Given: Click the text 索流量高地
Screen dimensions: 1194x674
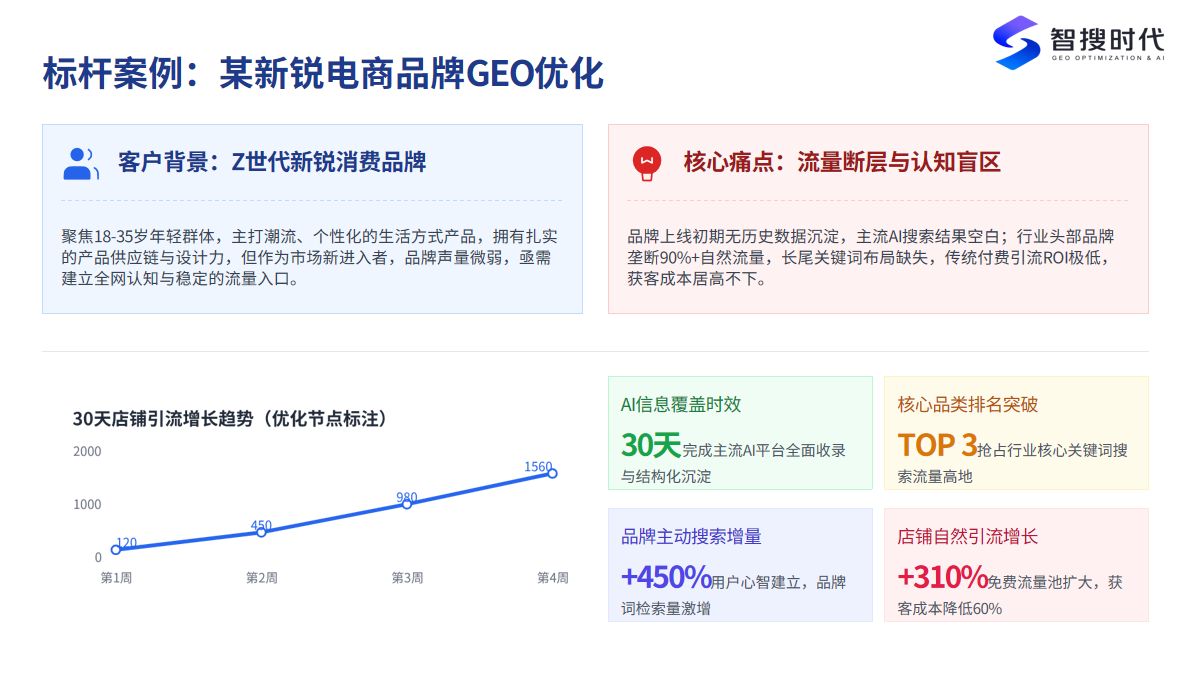Looking at the screenshot, I should (x=934, y=477).
